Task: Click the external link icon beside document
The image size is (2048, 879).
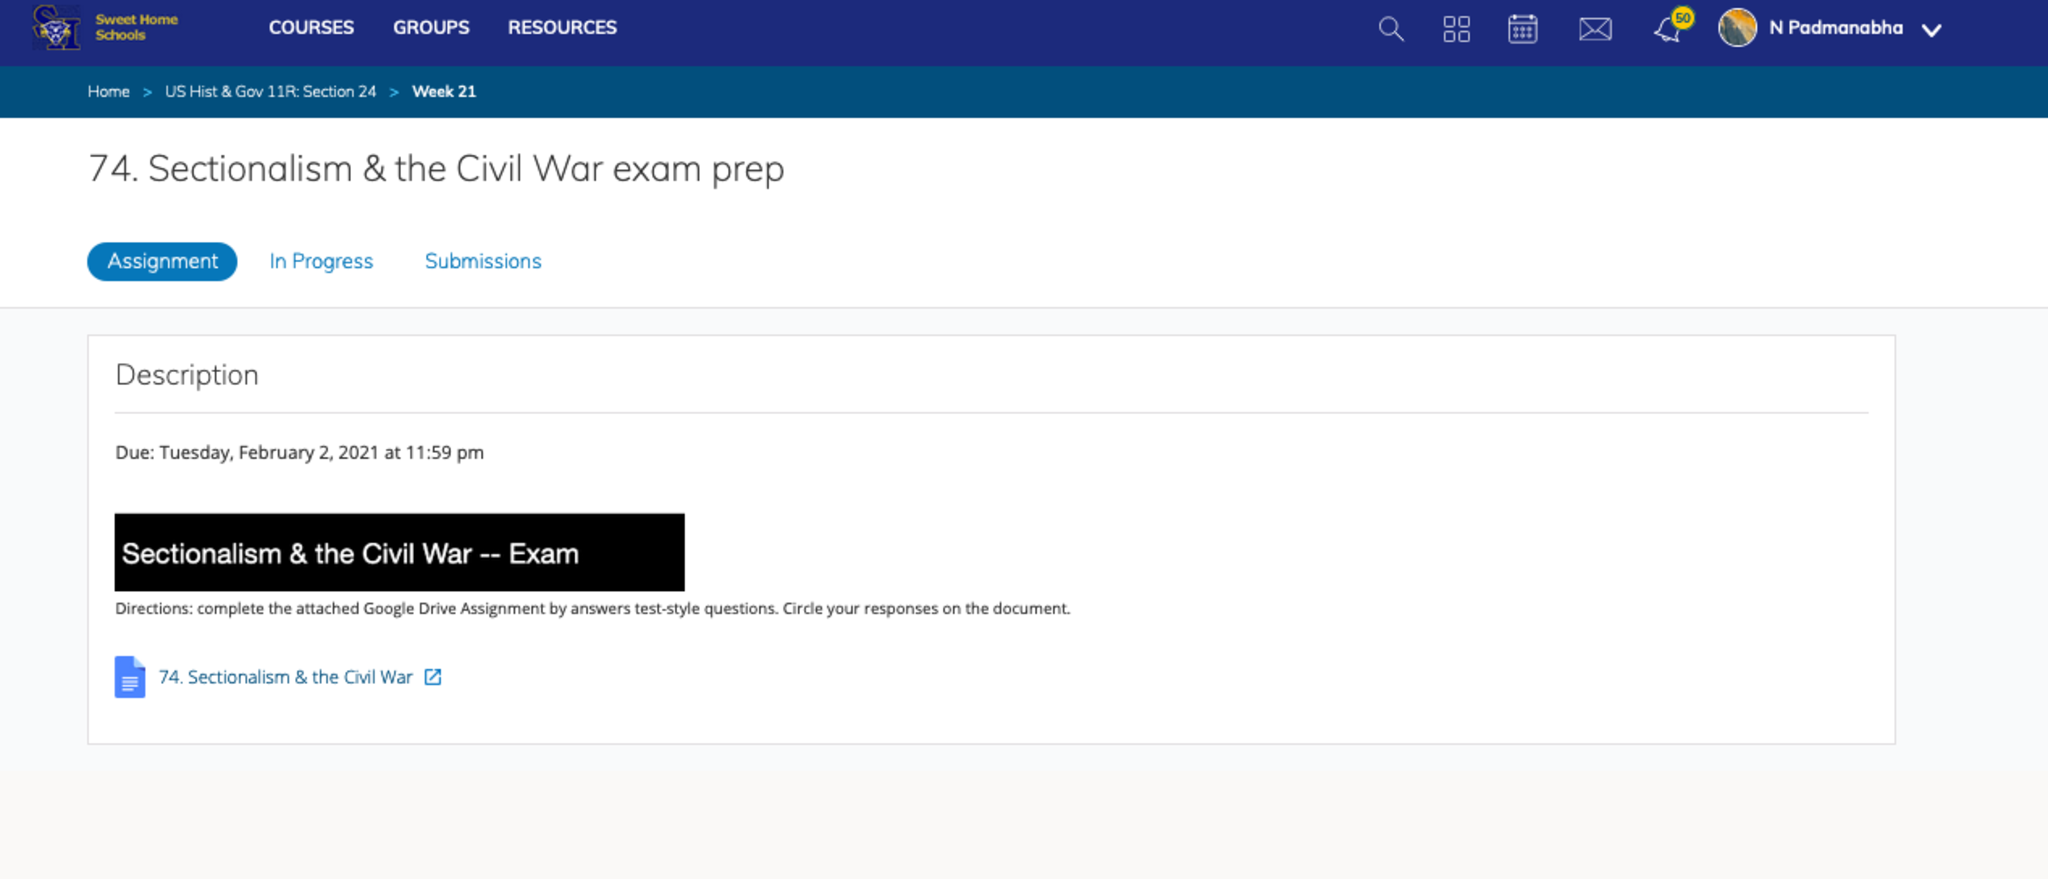Action: (x=433, y=677)
